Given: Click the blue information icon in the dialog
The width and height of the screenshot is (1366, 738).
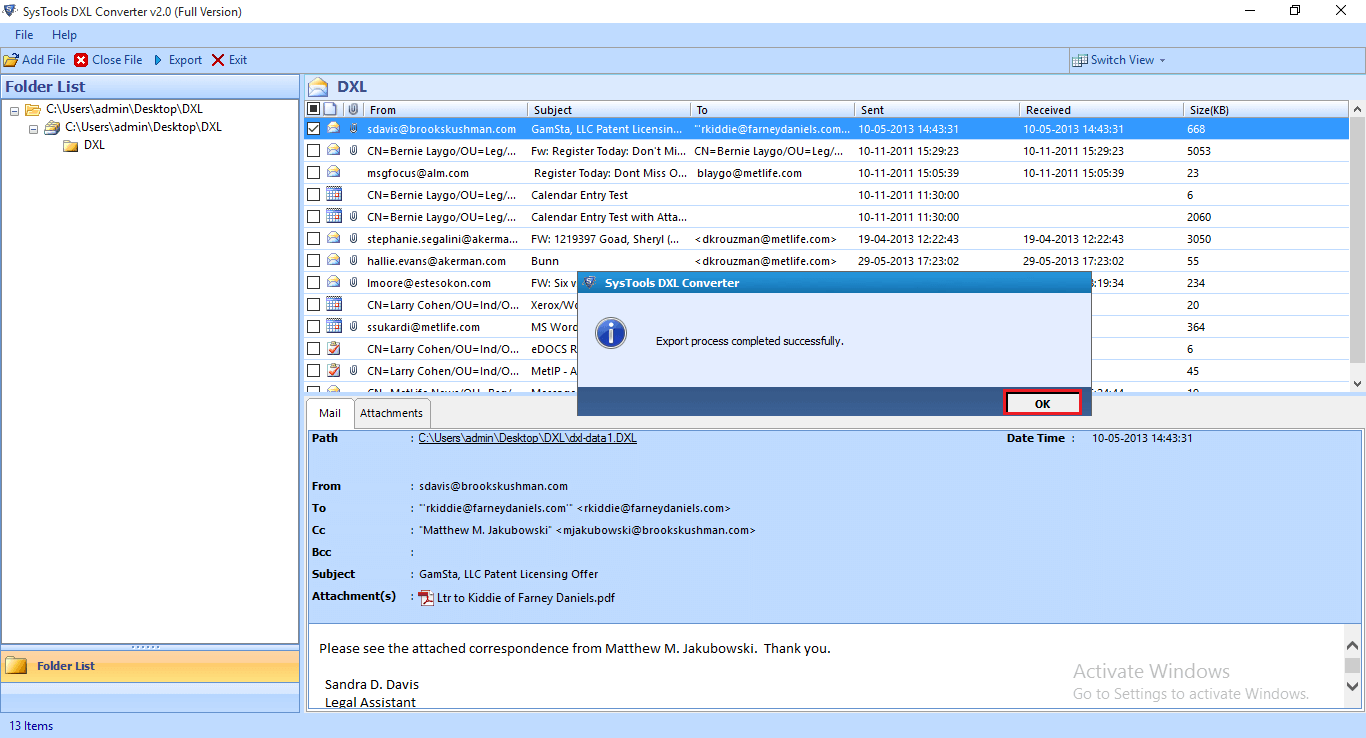Looking at the screenshot, I should pos(611,333).
